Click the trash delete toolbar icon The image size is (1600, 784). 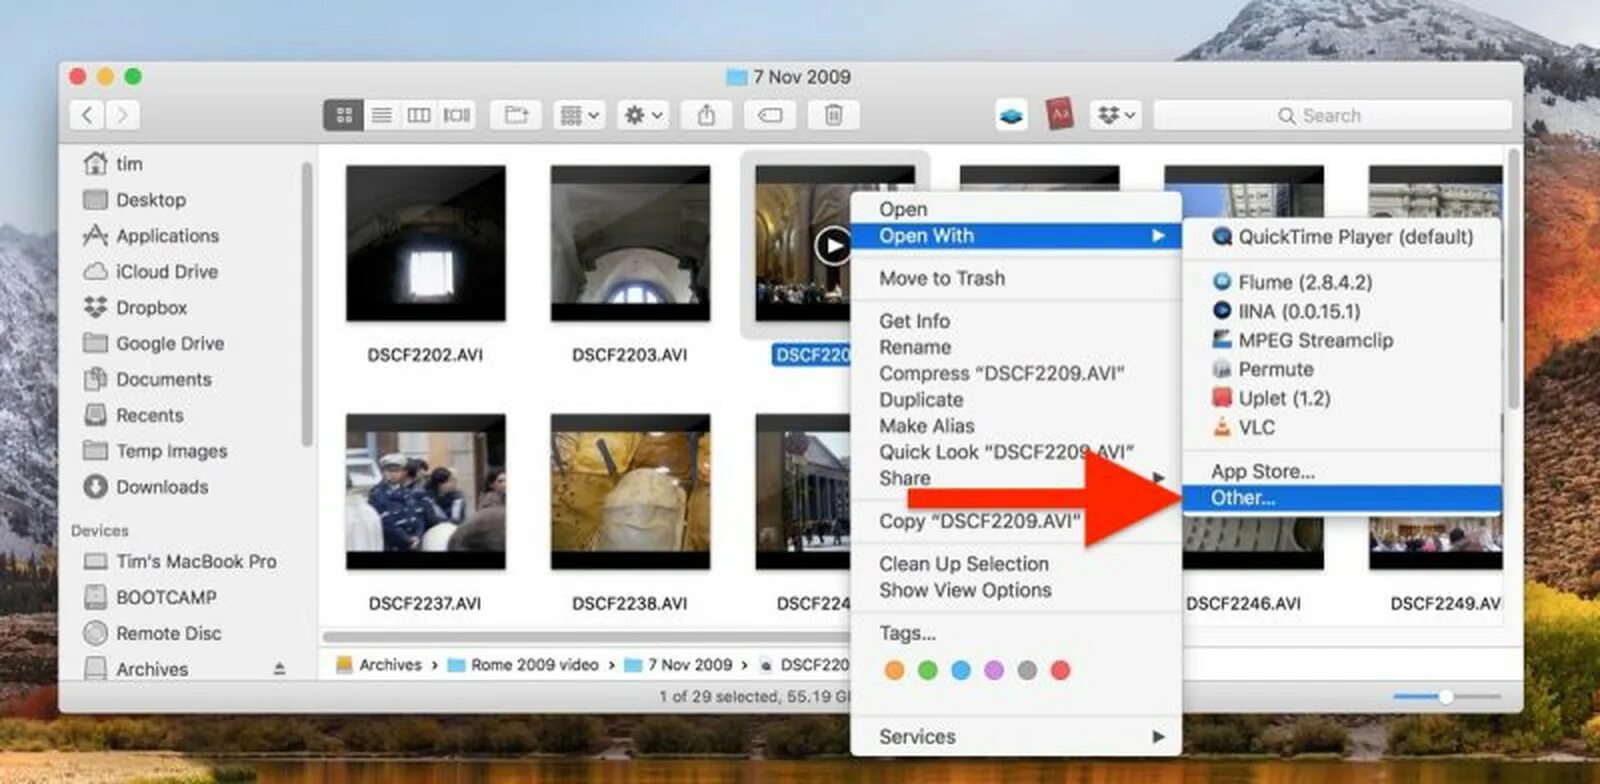[833, 115]
